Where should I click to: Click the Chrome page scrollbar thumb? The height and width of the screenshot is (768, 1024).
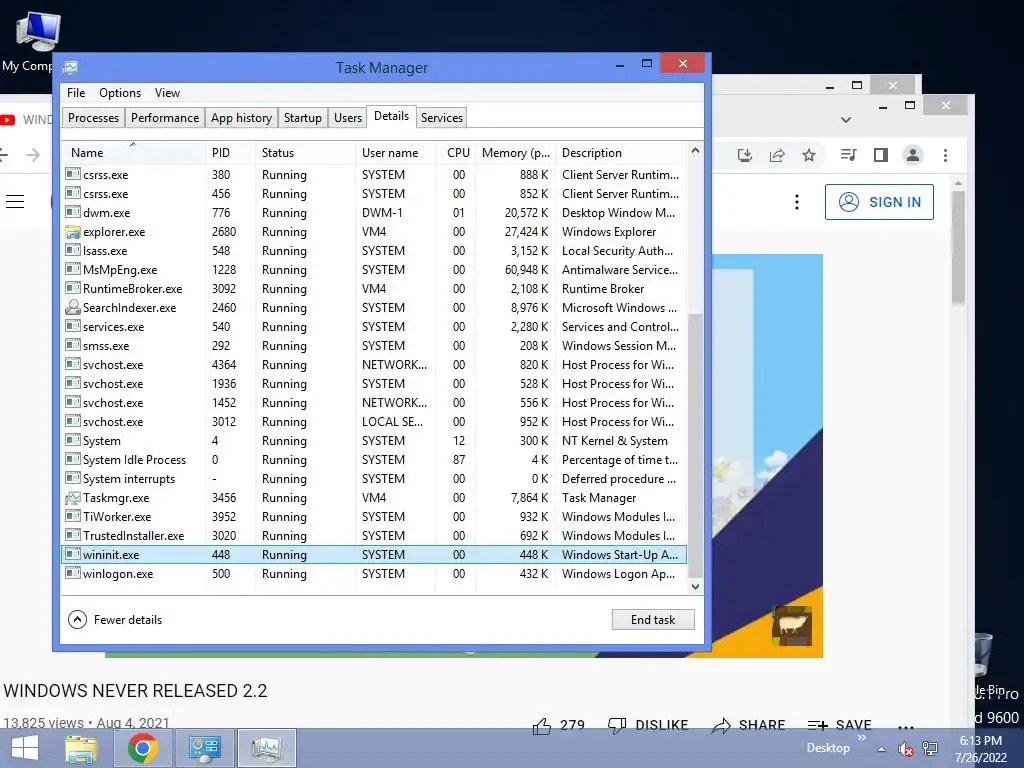click(958, 247)
